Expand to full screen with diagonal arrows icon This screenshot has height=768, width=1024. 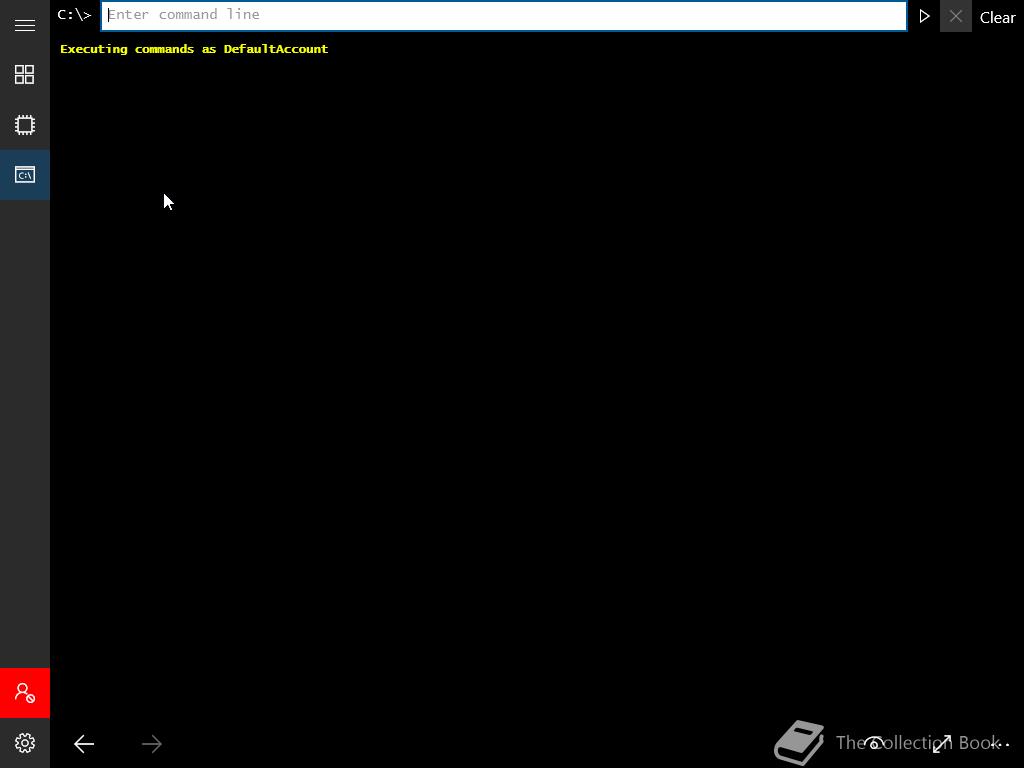coord(942,743)
